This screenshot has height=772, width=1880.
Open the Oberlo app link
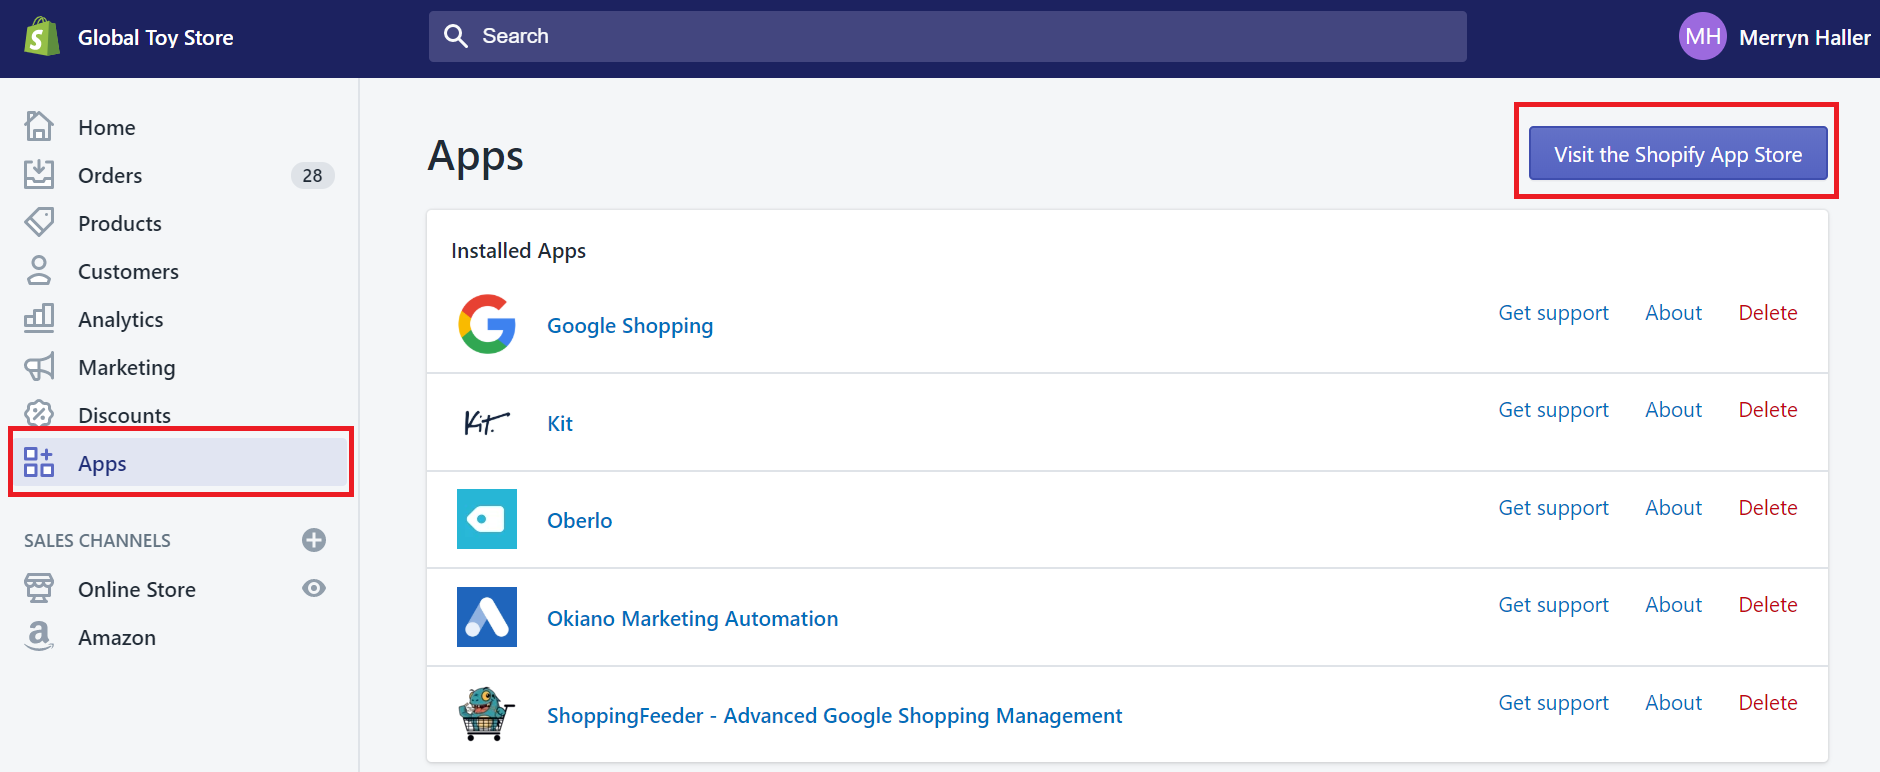[x=580, y=520]
